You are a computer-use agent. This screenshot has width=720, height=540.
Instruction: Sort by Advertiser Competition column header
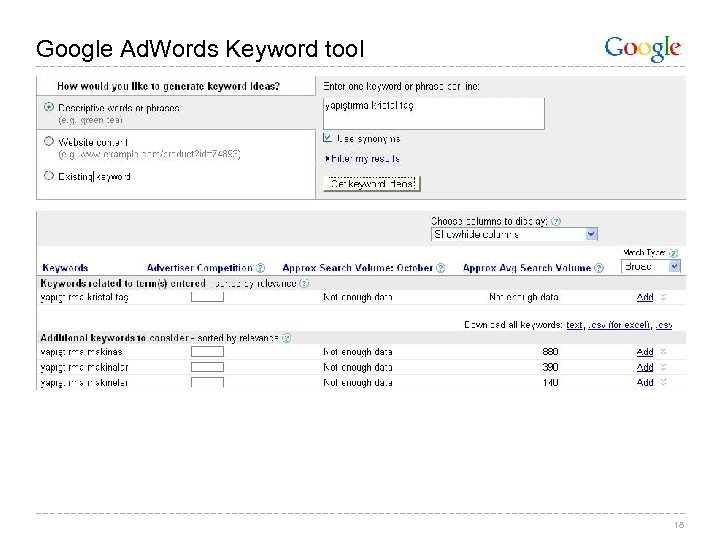[x=200, y=268]
